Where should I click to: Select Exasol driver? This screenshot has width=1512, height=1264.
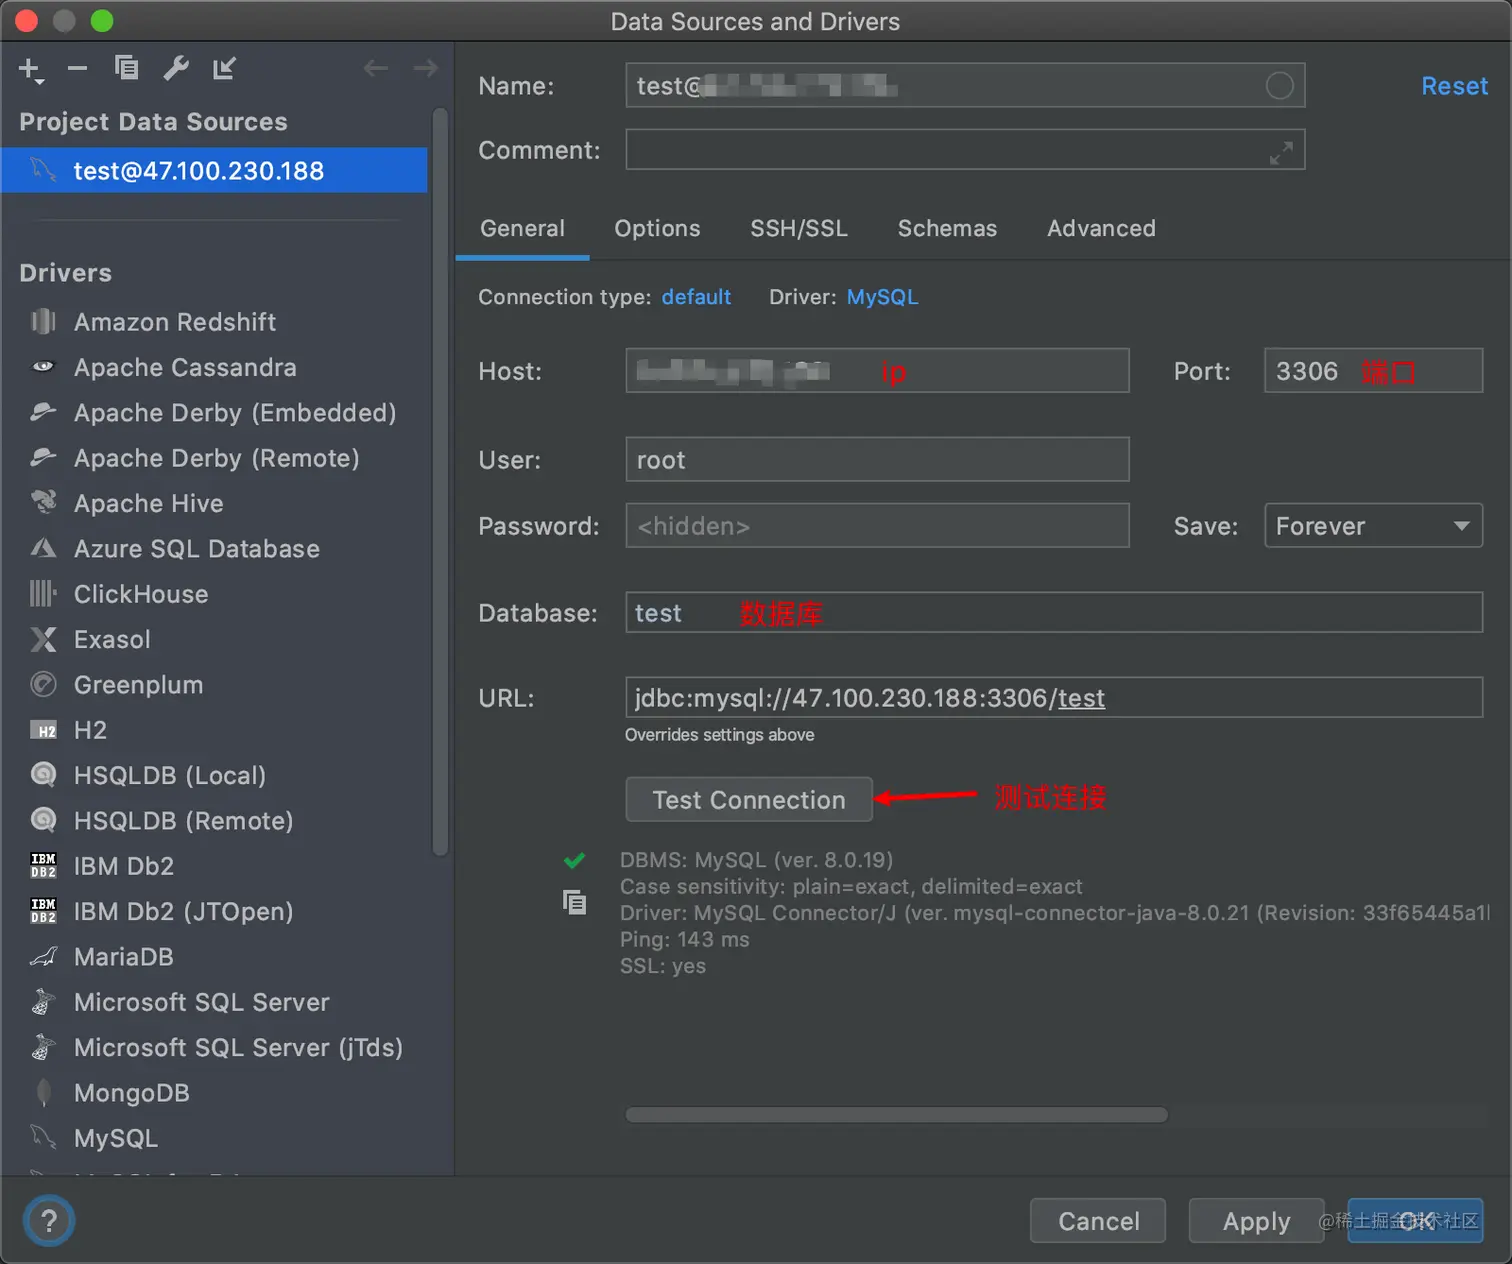(112, 639)
